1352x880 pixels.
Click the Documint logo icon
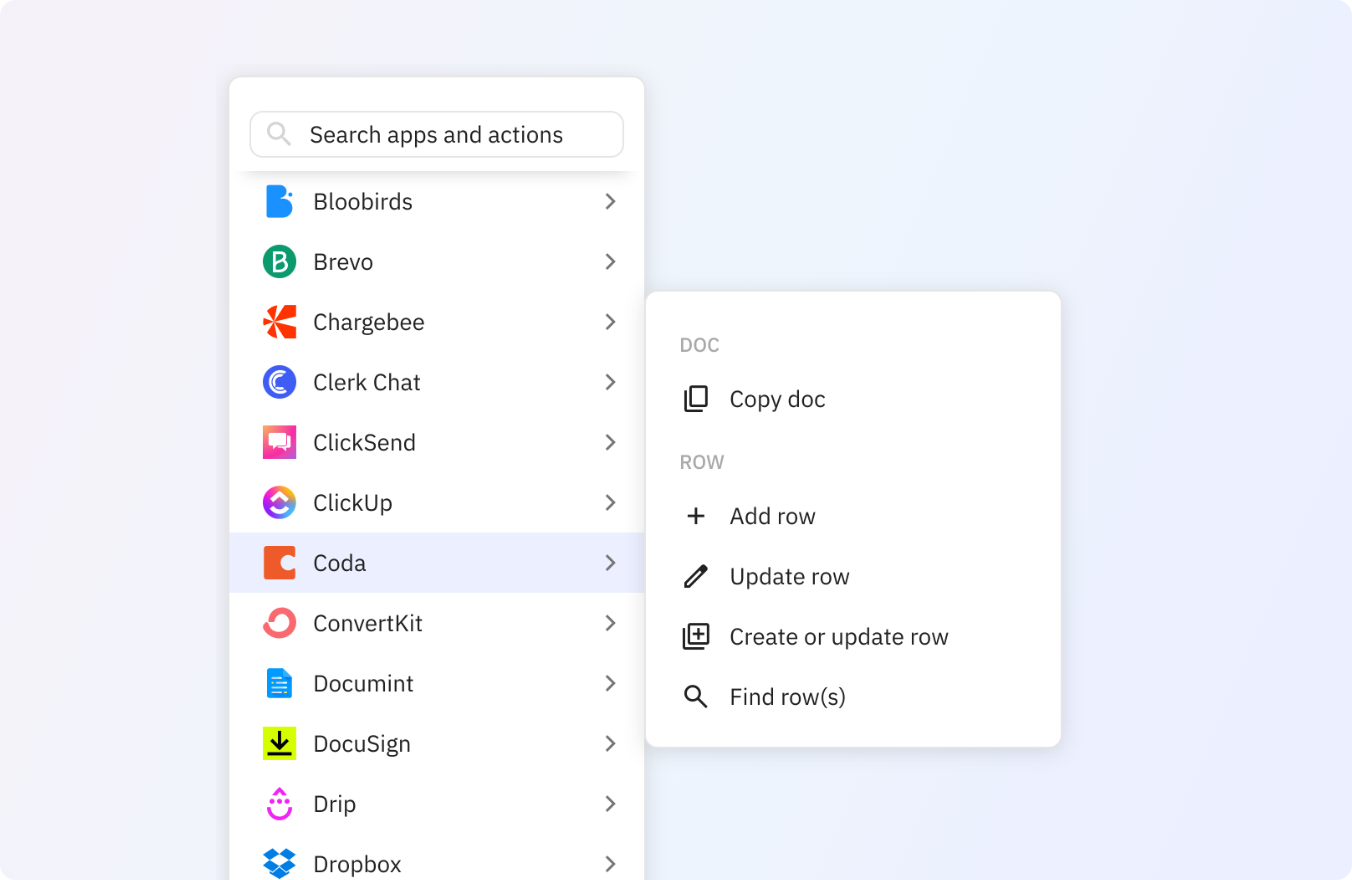tap(279, 683)
